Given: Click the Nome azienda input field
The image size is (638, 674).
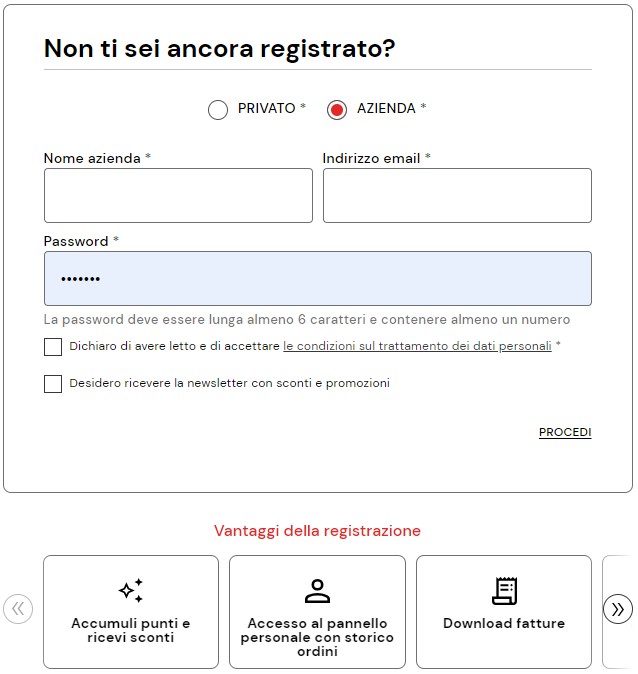Looking at the screenshot, I should [x=178, y=196].
